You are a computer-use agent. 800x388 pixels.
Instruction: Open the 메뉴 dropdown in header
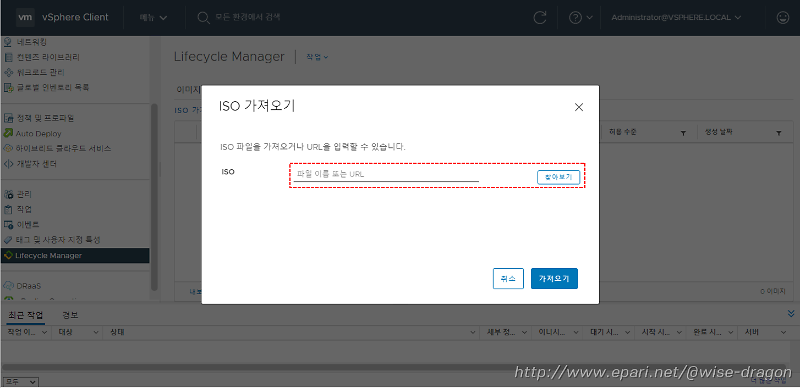tap(154, 17)
